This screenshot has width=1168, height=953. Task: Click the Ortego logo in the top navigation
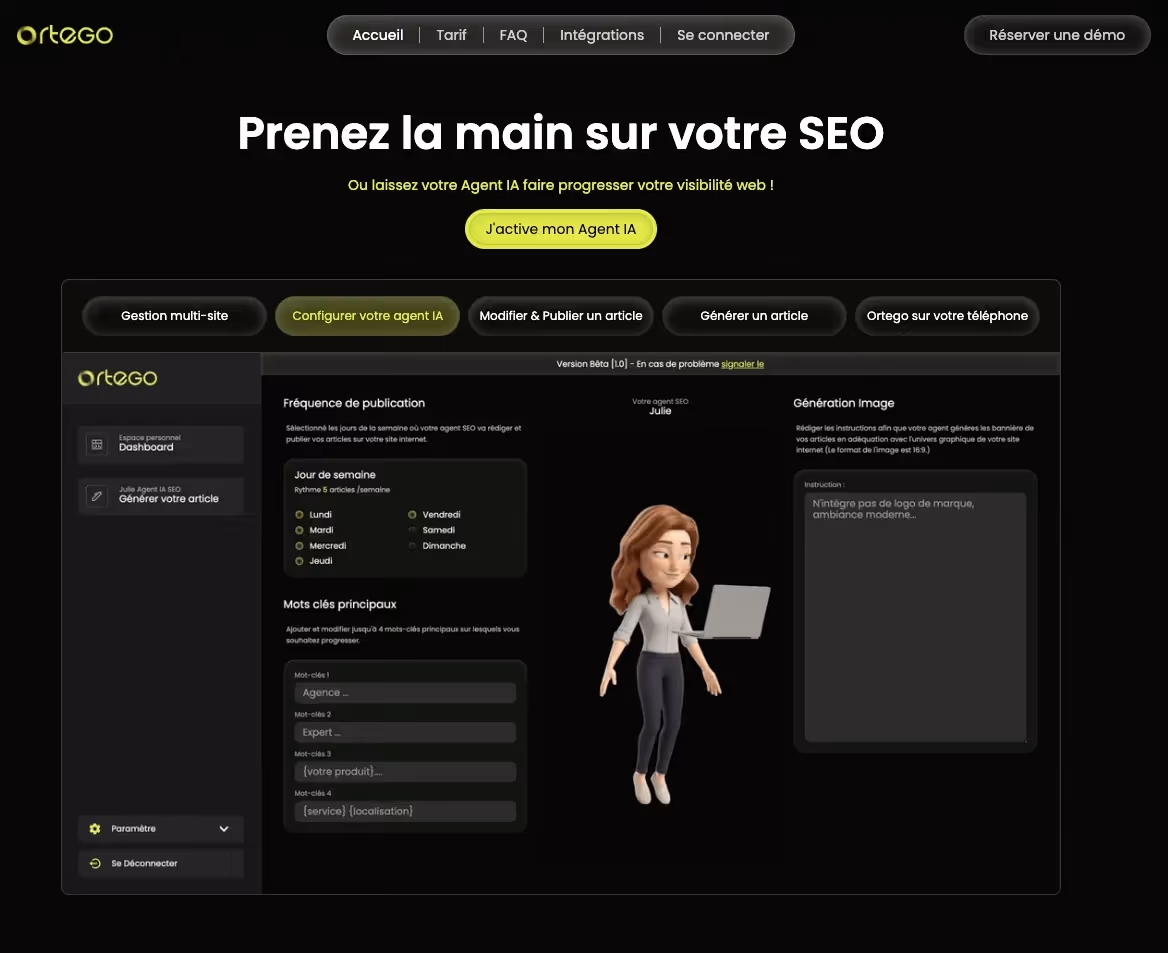click(x=64, y=34)
